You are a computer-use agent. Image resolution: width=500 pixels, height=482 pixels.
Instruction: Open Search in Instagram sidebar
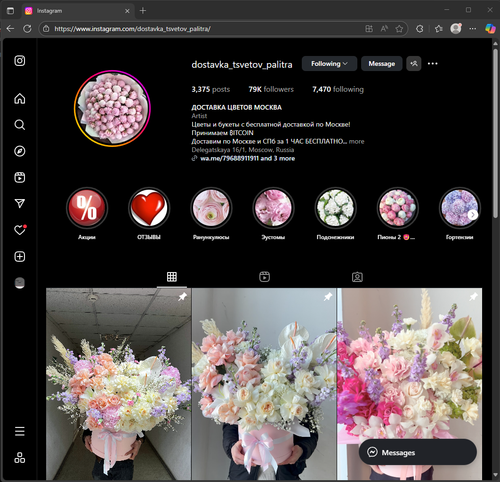click(20, 125)
